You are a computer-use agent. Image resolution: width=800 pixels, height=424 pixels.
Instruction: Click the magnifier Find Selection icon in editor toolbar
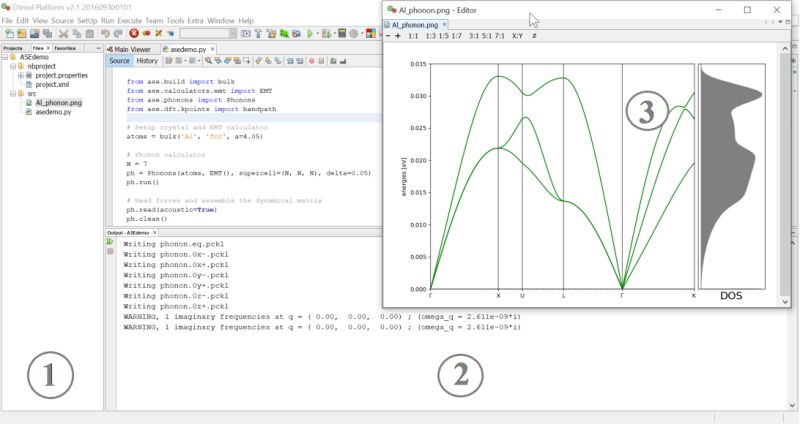click(208, 61)
